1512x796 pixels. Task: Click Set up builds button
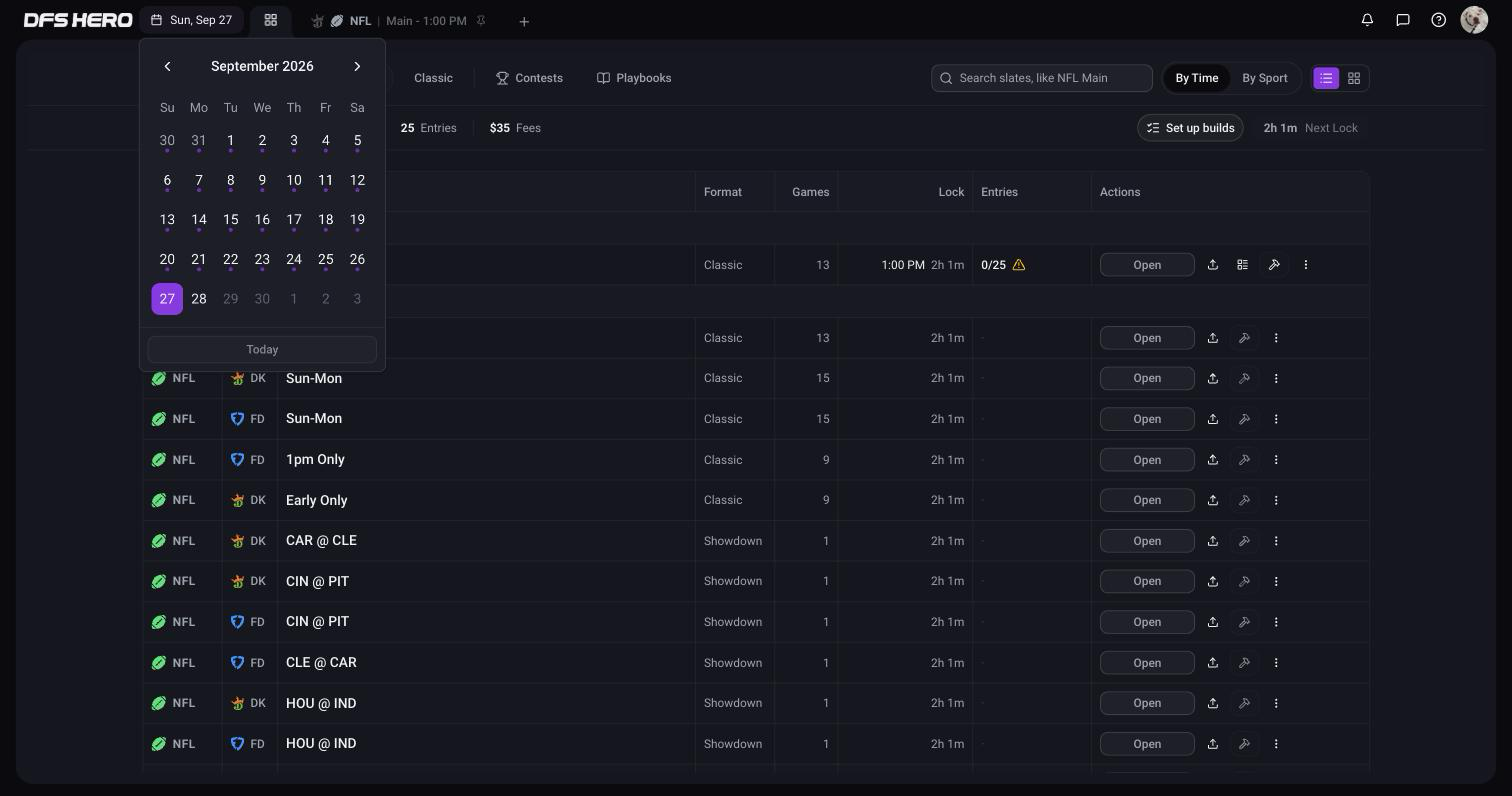(x=1190, y=128)
